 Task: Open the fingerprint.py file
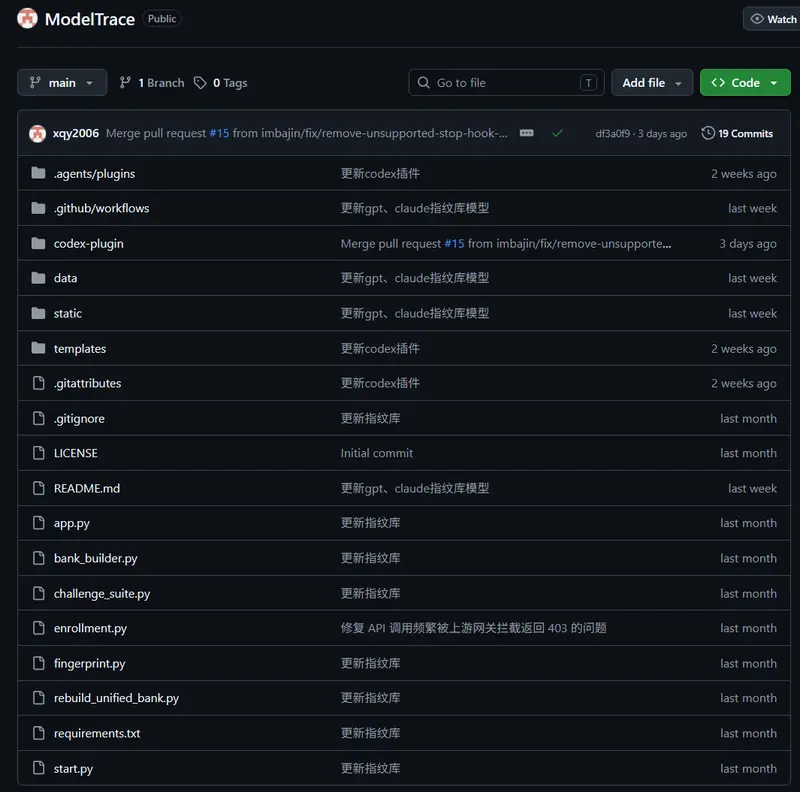click(89, 663)
